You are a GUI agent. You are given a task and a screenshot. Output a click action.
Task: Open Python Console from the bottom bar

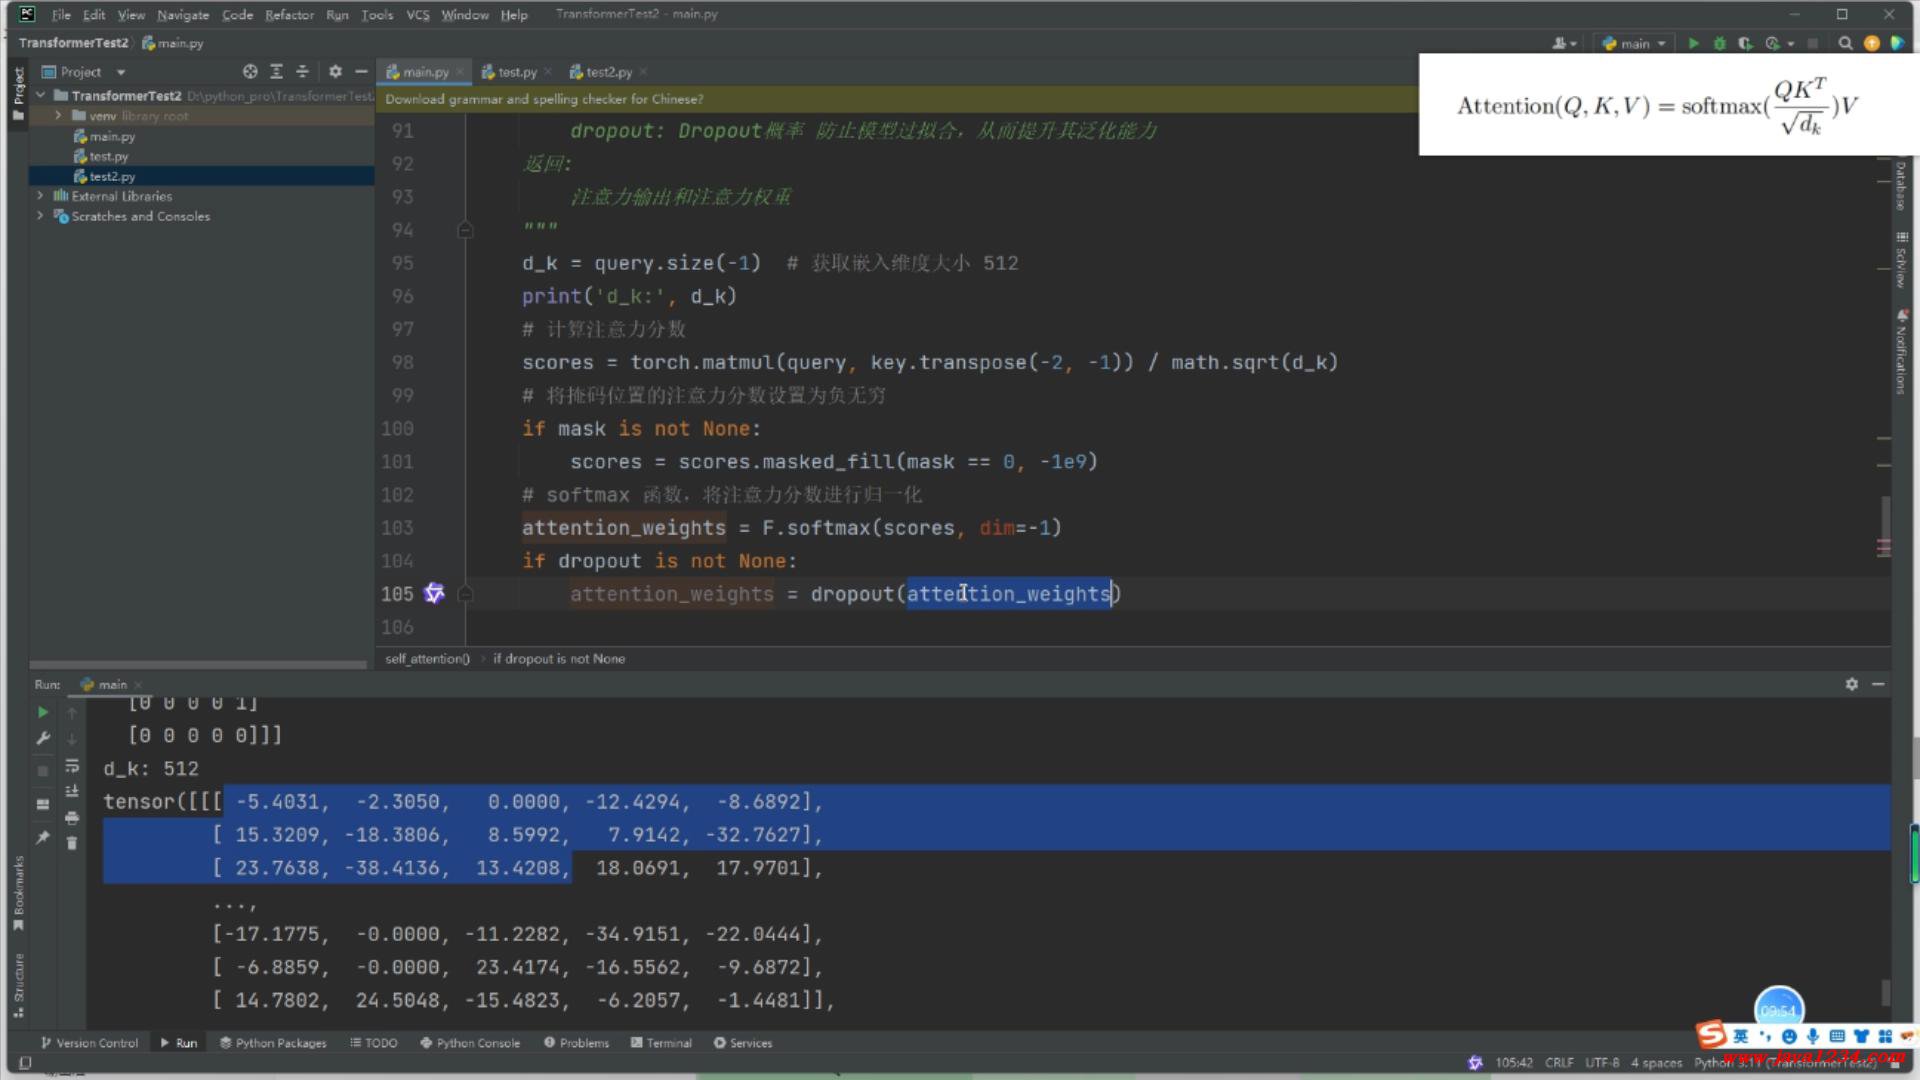point(470,1043)
